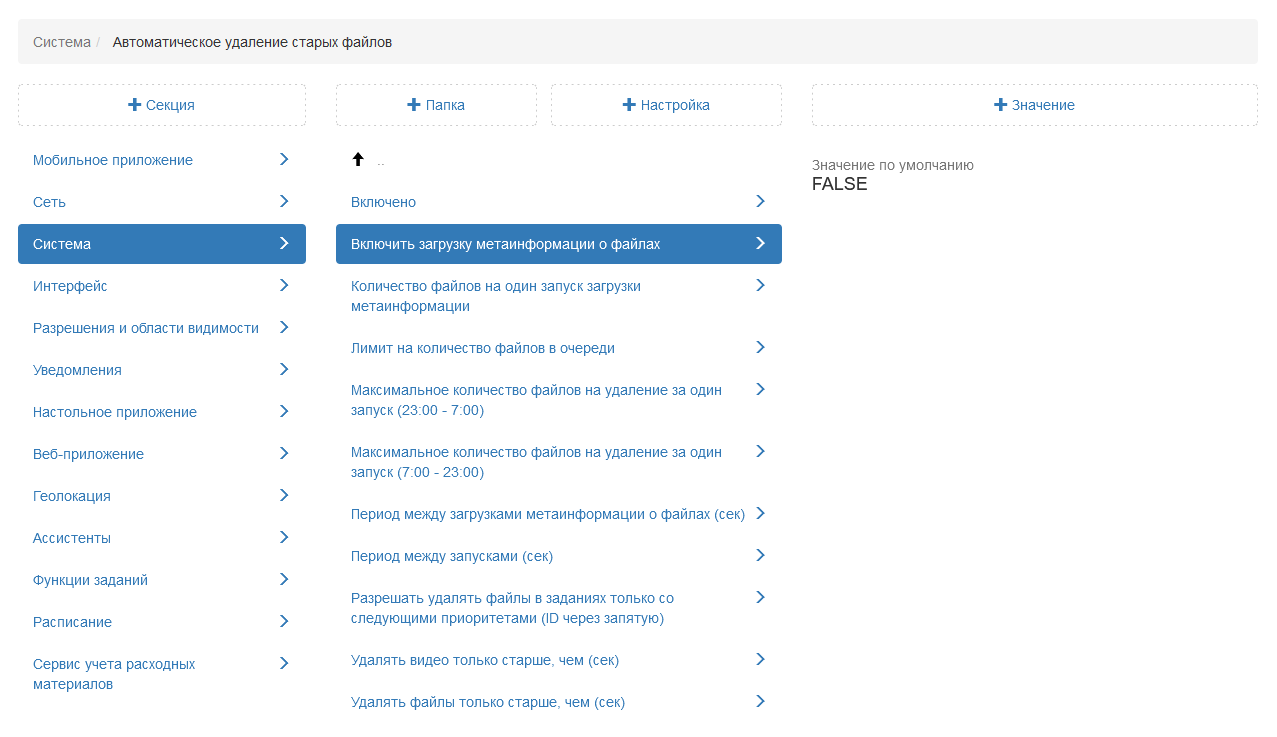This screenshot has height=737, width=1277.
Task: Open Лимит на количество файлов в очереди
Action: (483, 348)
